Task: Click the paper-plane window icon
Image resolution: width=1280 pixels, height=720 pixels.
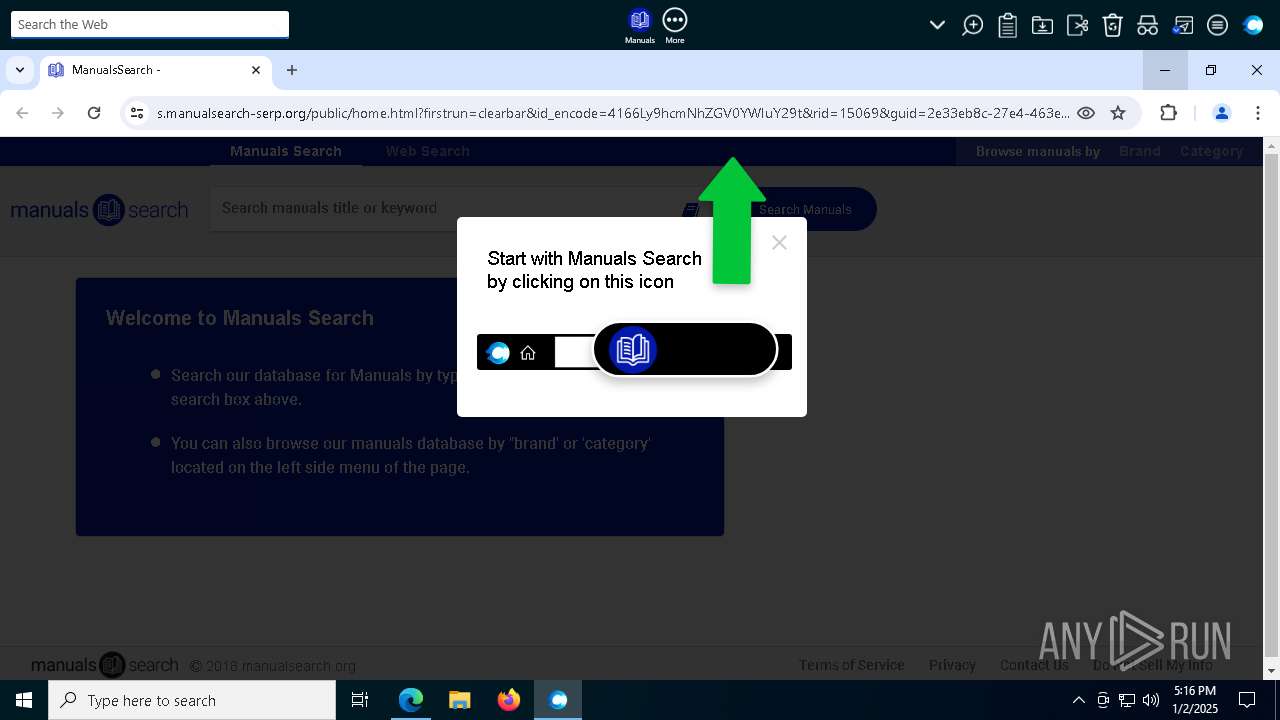Action: click(1182, 26)
